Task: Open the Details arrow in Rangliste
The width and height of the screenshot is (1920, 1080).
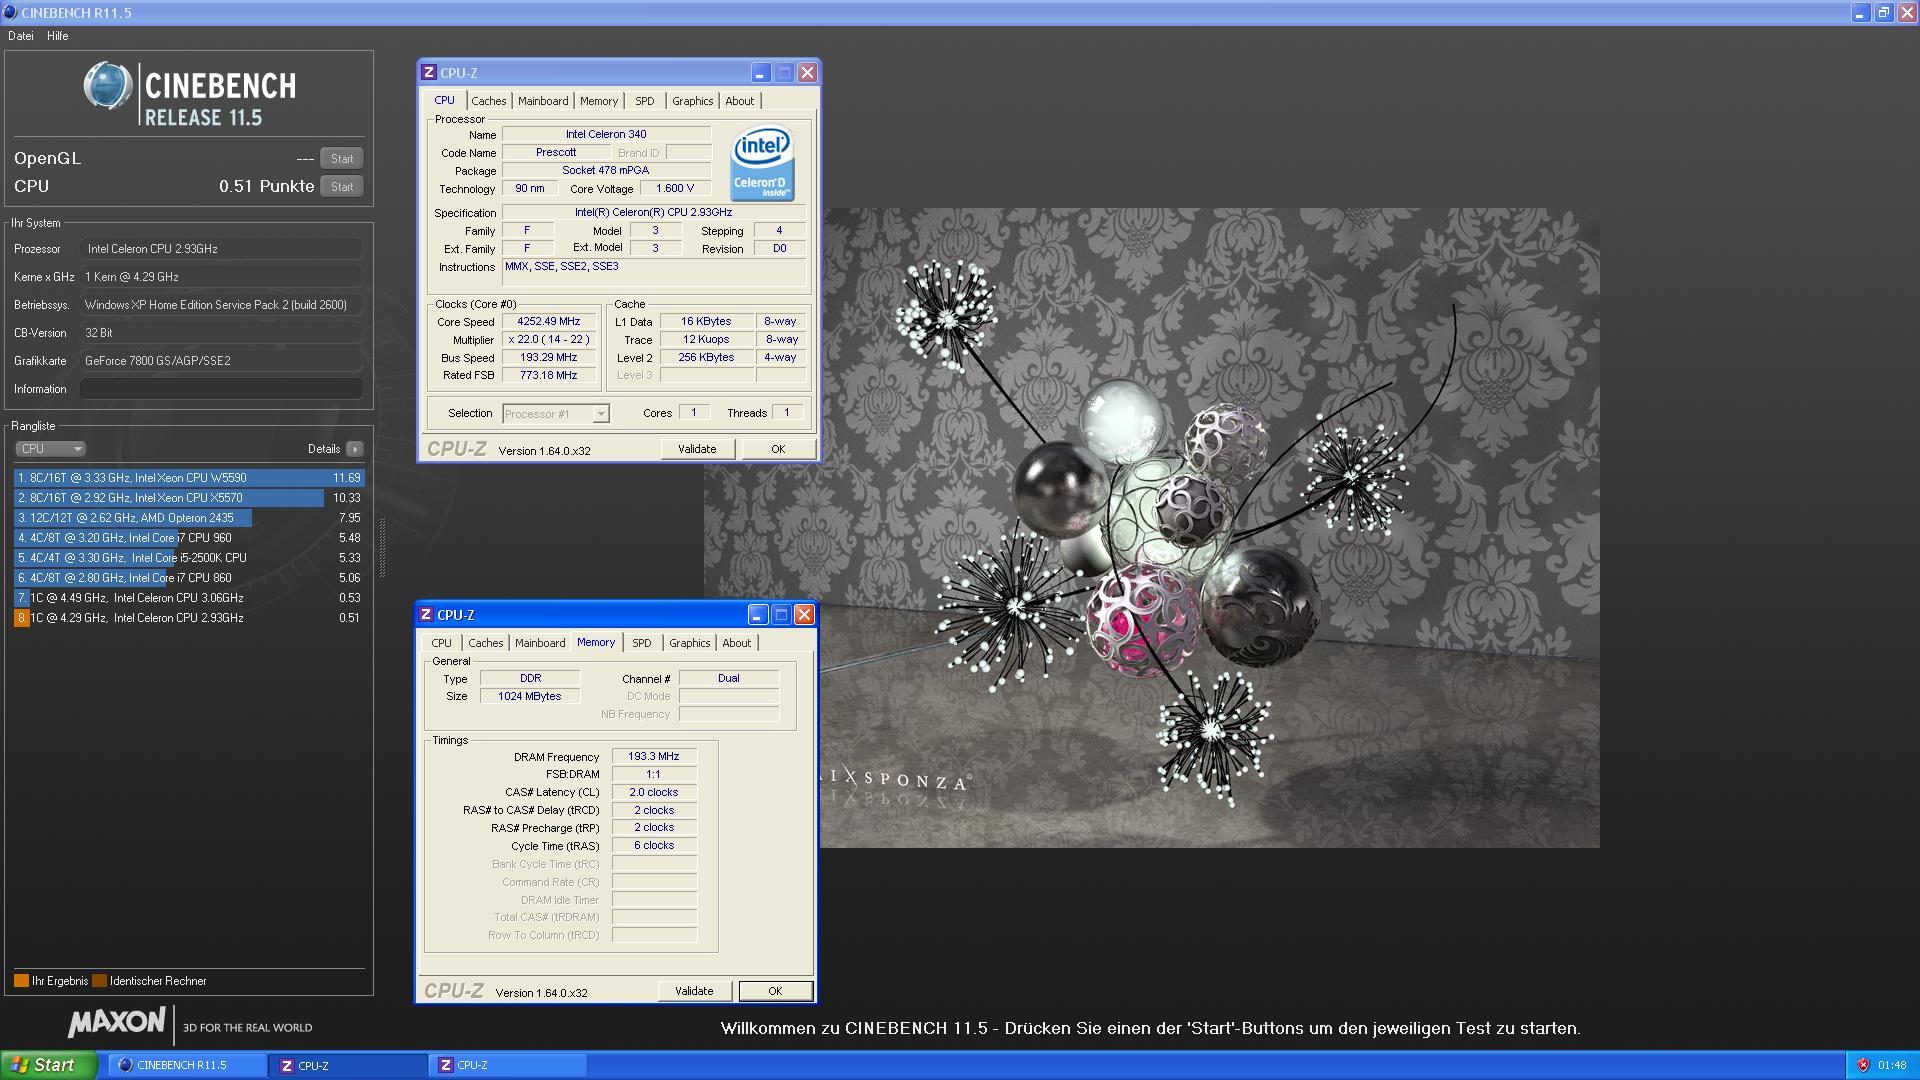Action: coord(354,449)
